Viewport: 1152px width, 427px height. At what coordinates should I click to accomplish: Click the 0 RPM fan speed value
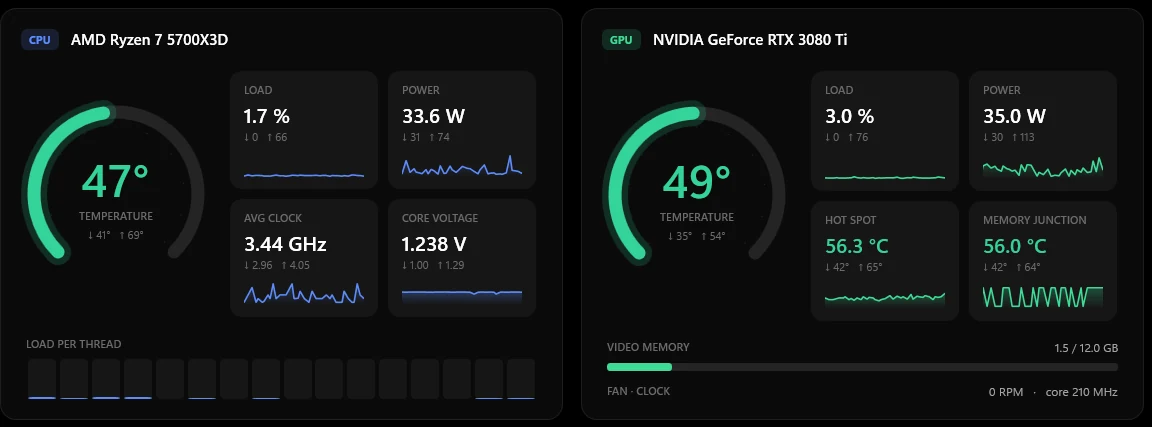[1006, 392]
